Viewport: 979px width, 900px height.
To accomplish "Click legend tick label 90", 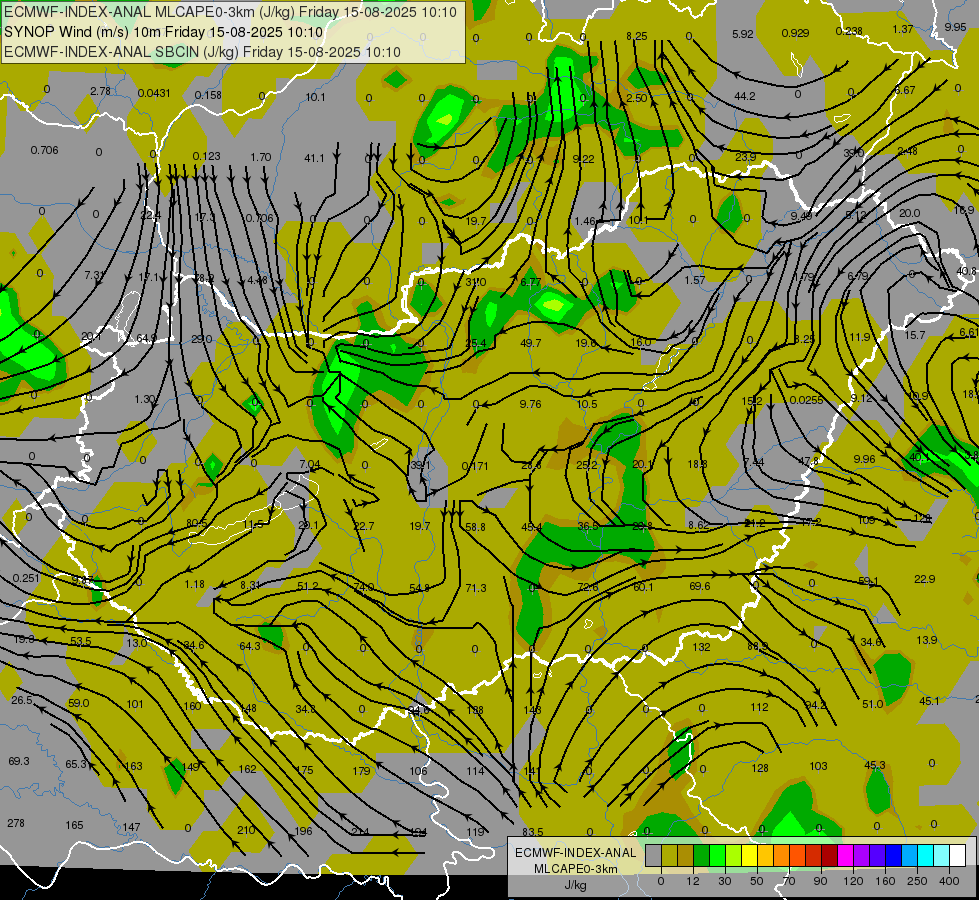I will pos(820,881).
